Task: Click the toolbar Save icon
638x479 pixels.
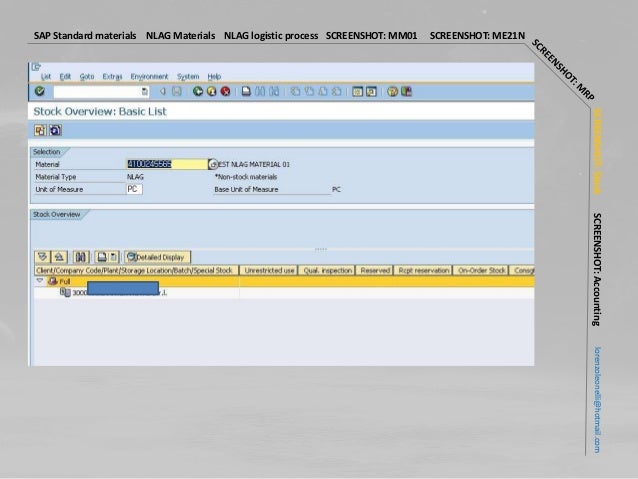Action: point(177,92)
